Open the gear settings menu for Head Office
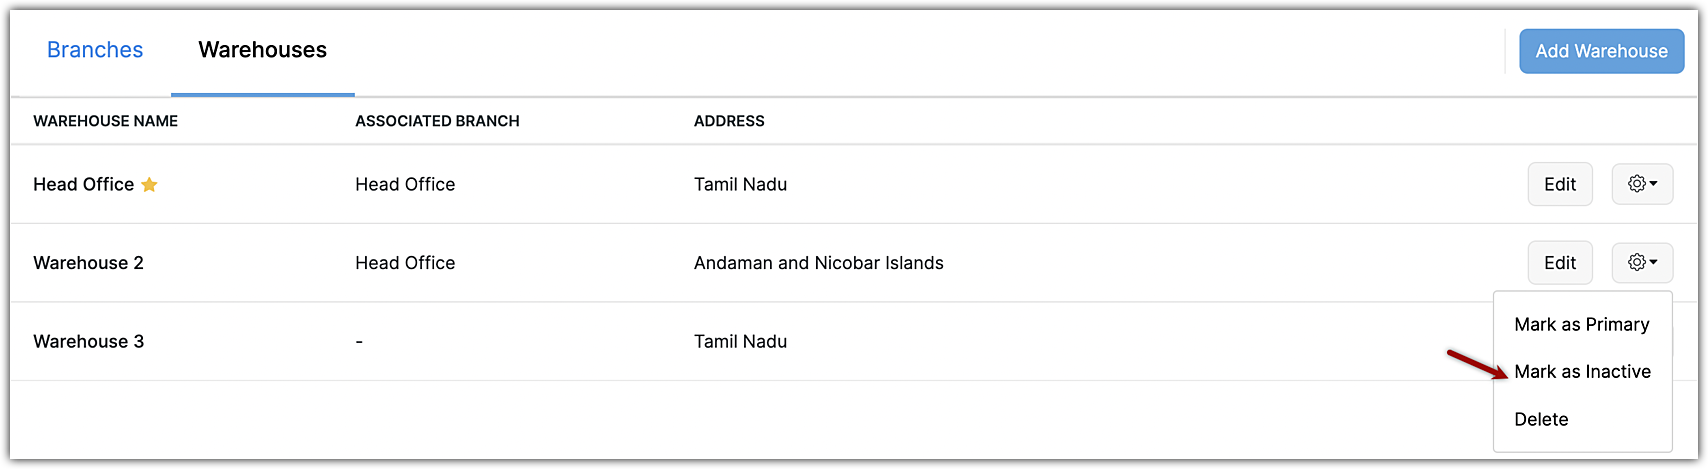 click(x=1642, y=184)
